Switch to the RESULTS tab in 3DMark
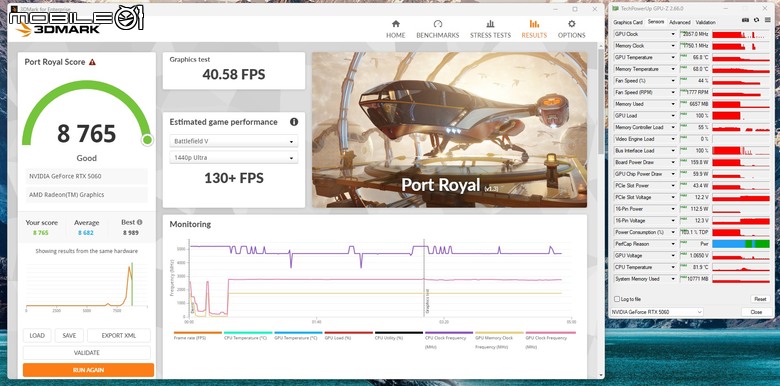 coord(534,29)
